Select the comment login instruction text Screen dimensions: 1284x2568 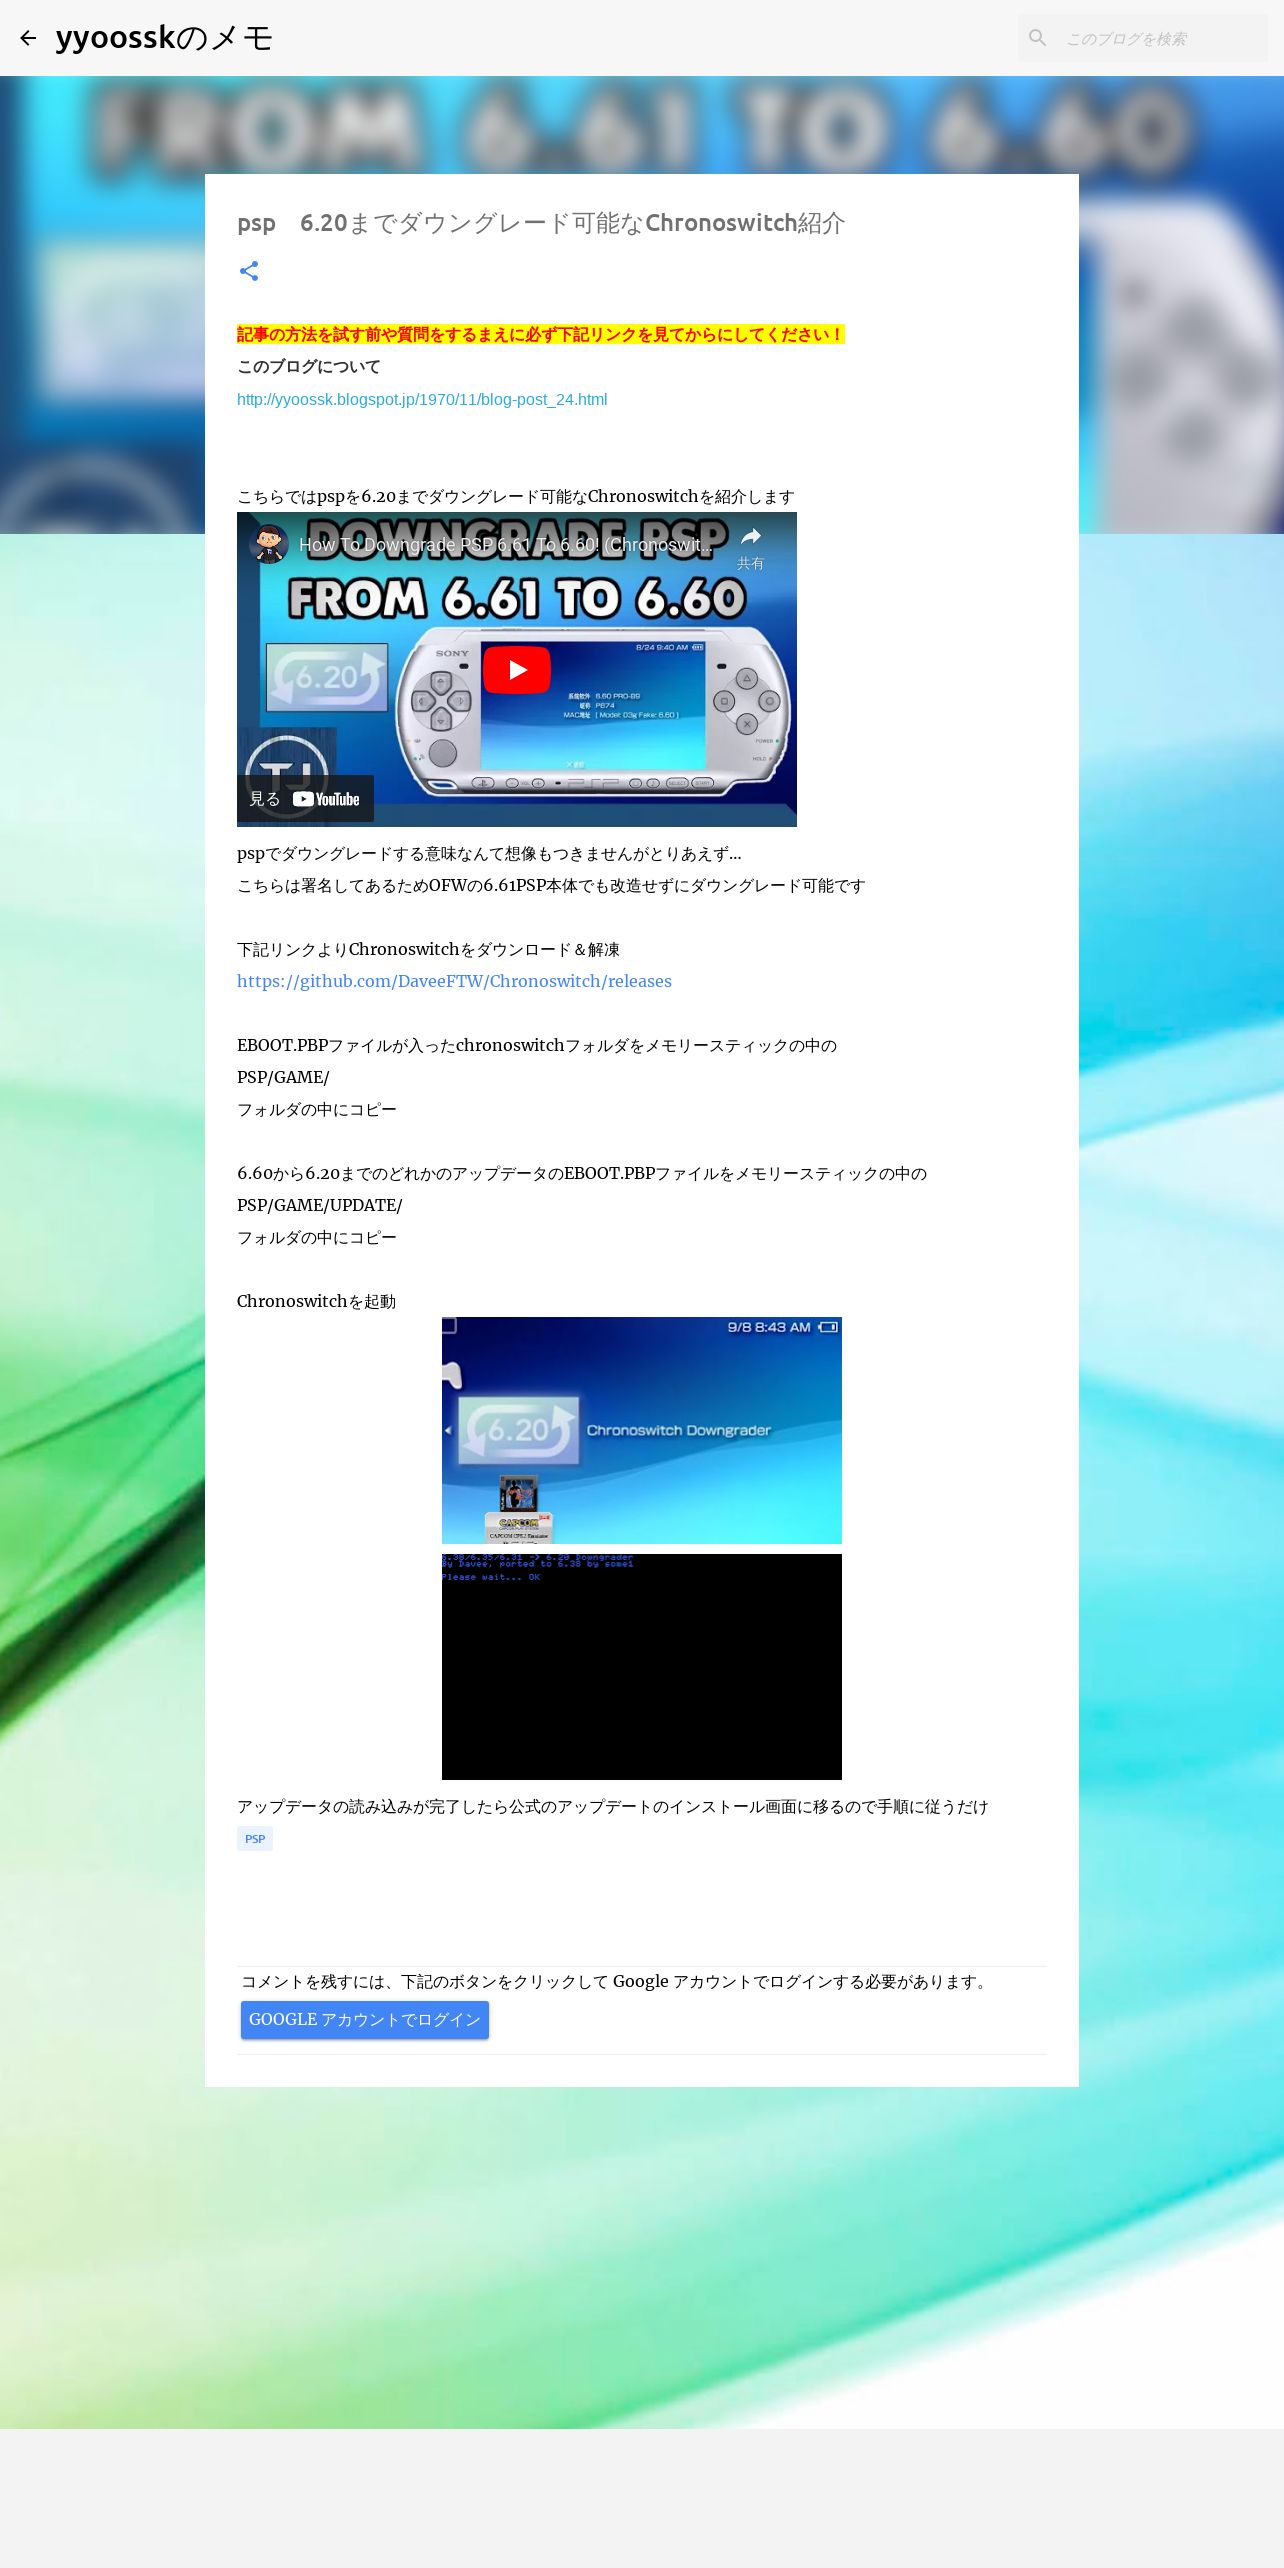coord(617,1981)
